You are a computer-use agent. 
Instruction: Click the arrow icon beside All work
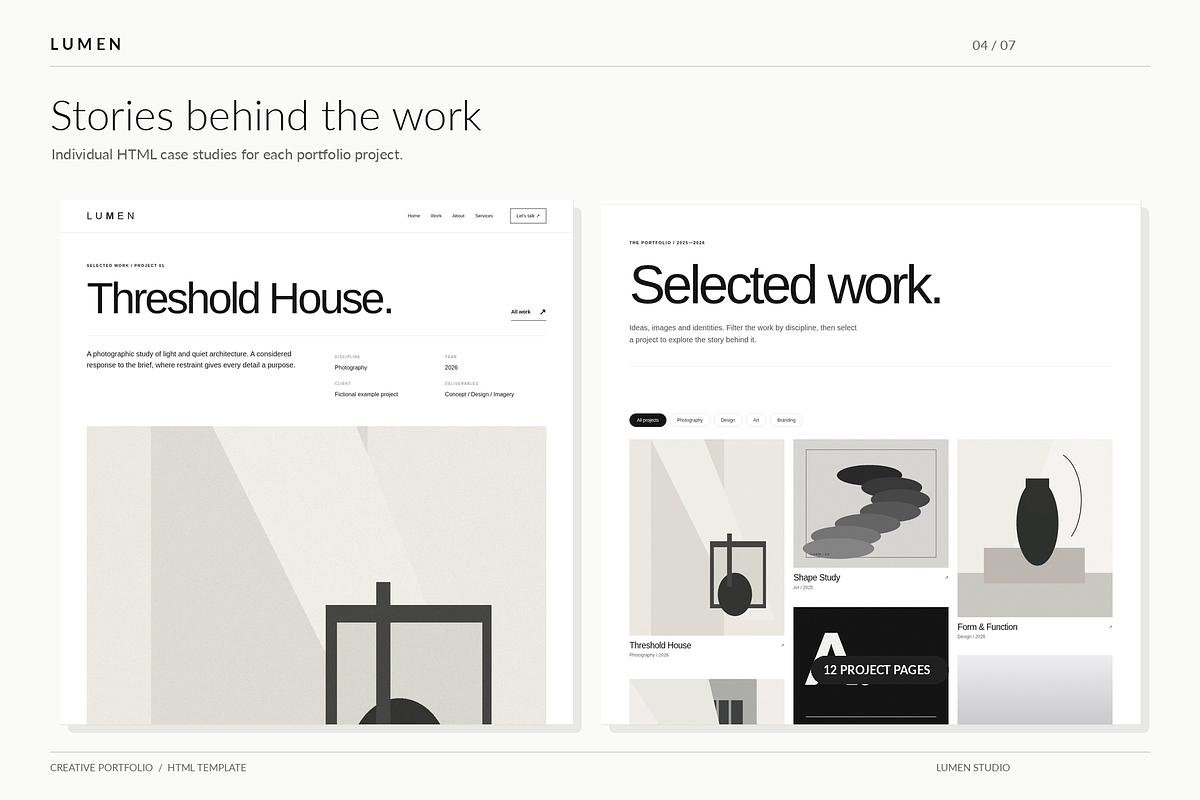(x=543, y=312)
